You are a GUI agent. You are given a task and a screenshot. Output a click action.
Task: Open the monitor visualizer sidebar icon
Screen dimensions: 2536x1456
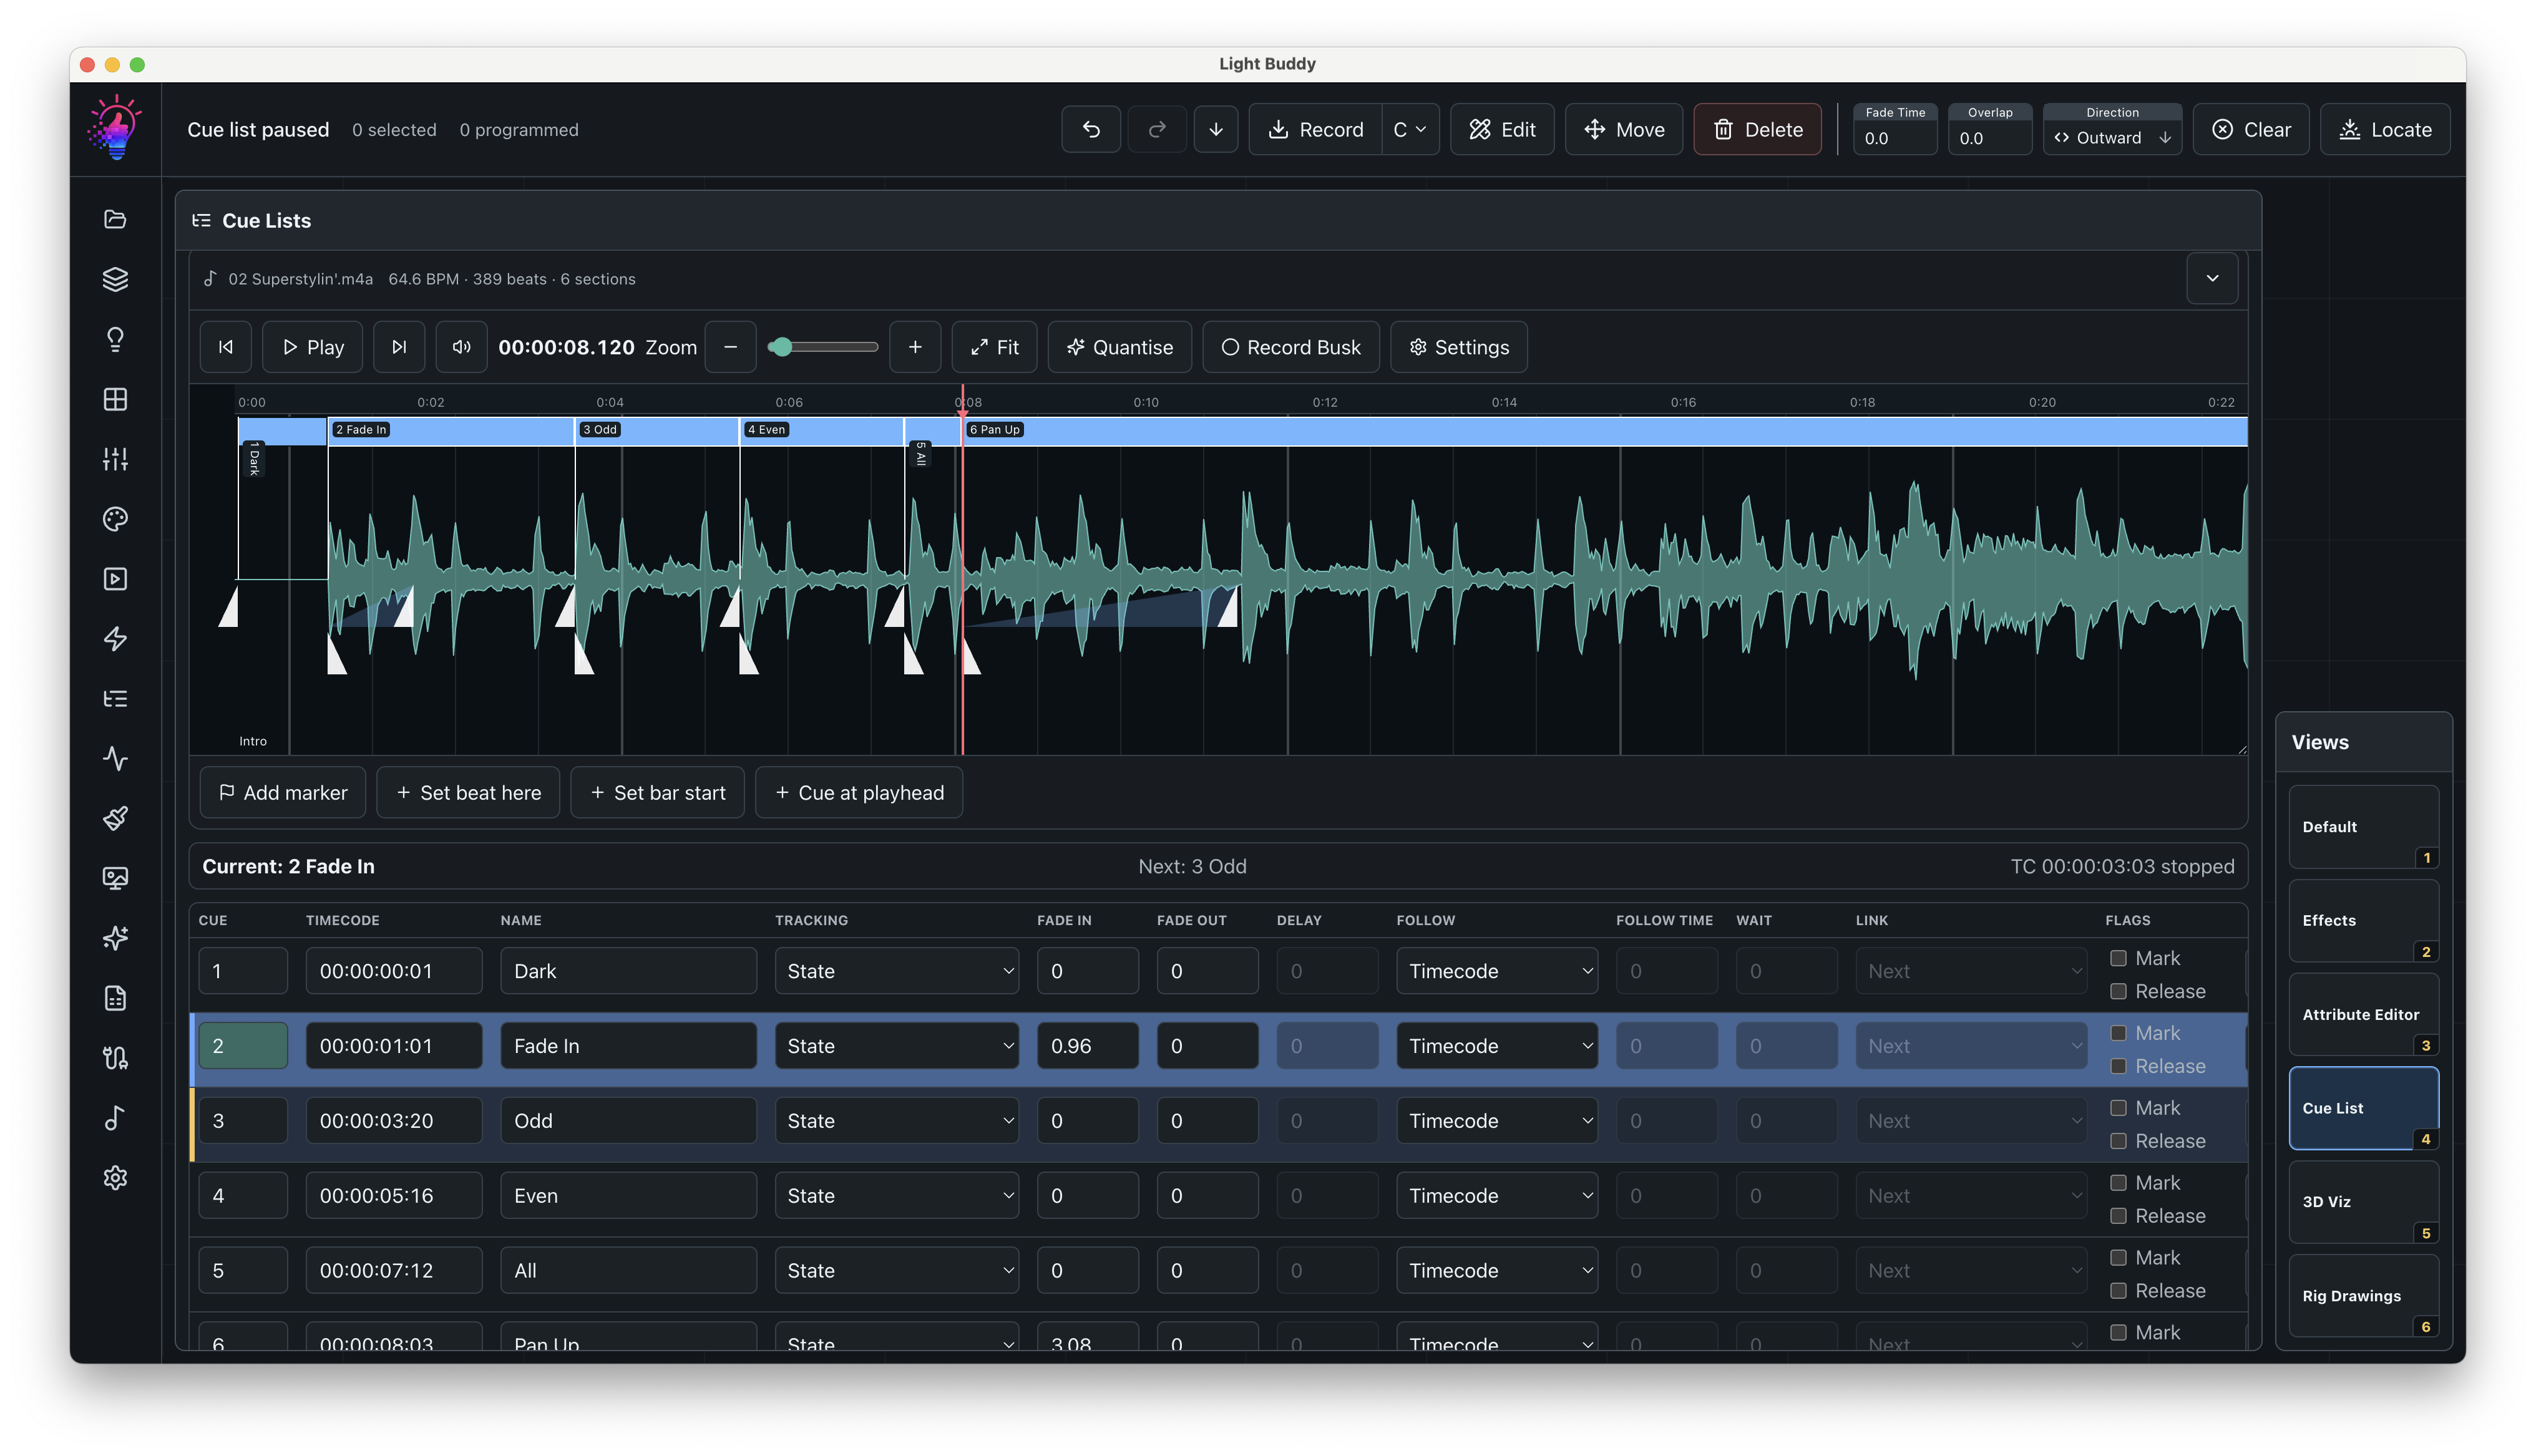click(x=115, y=878)
